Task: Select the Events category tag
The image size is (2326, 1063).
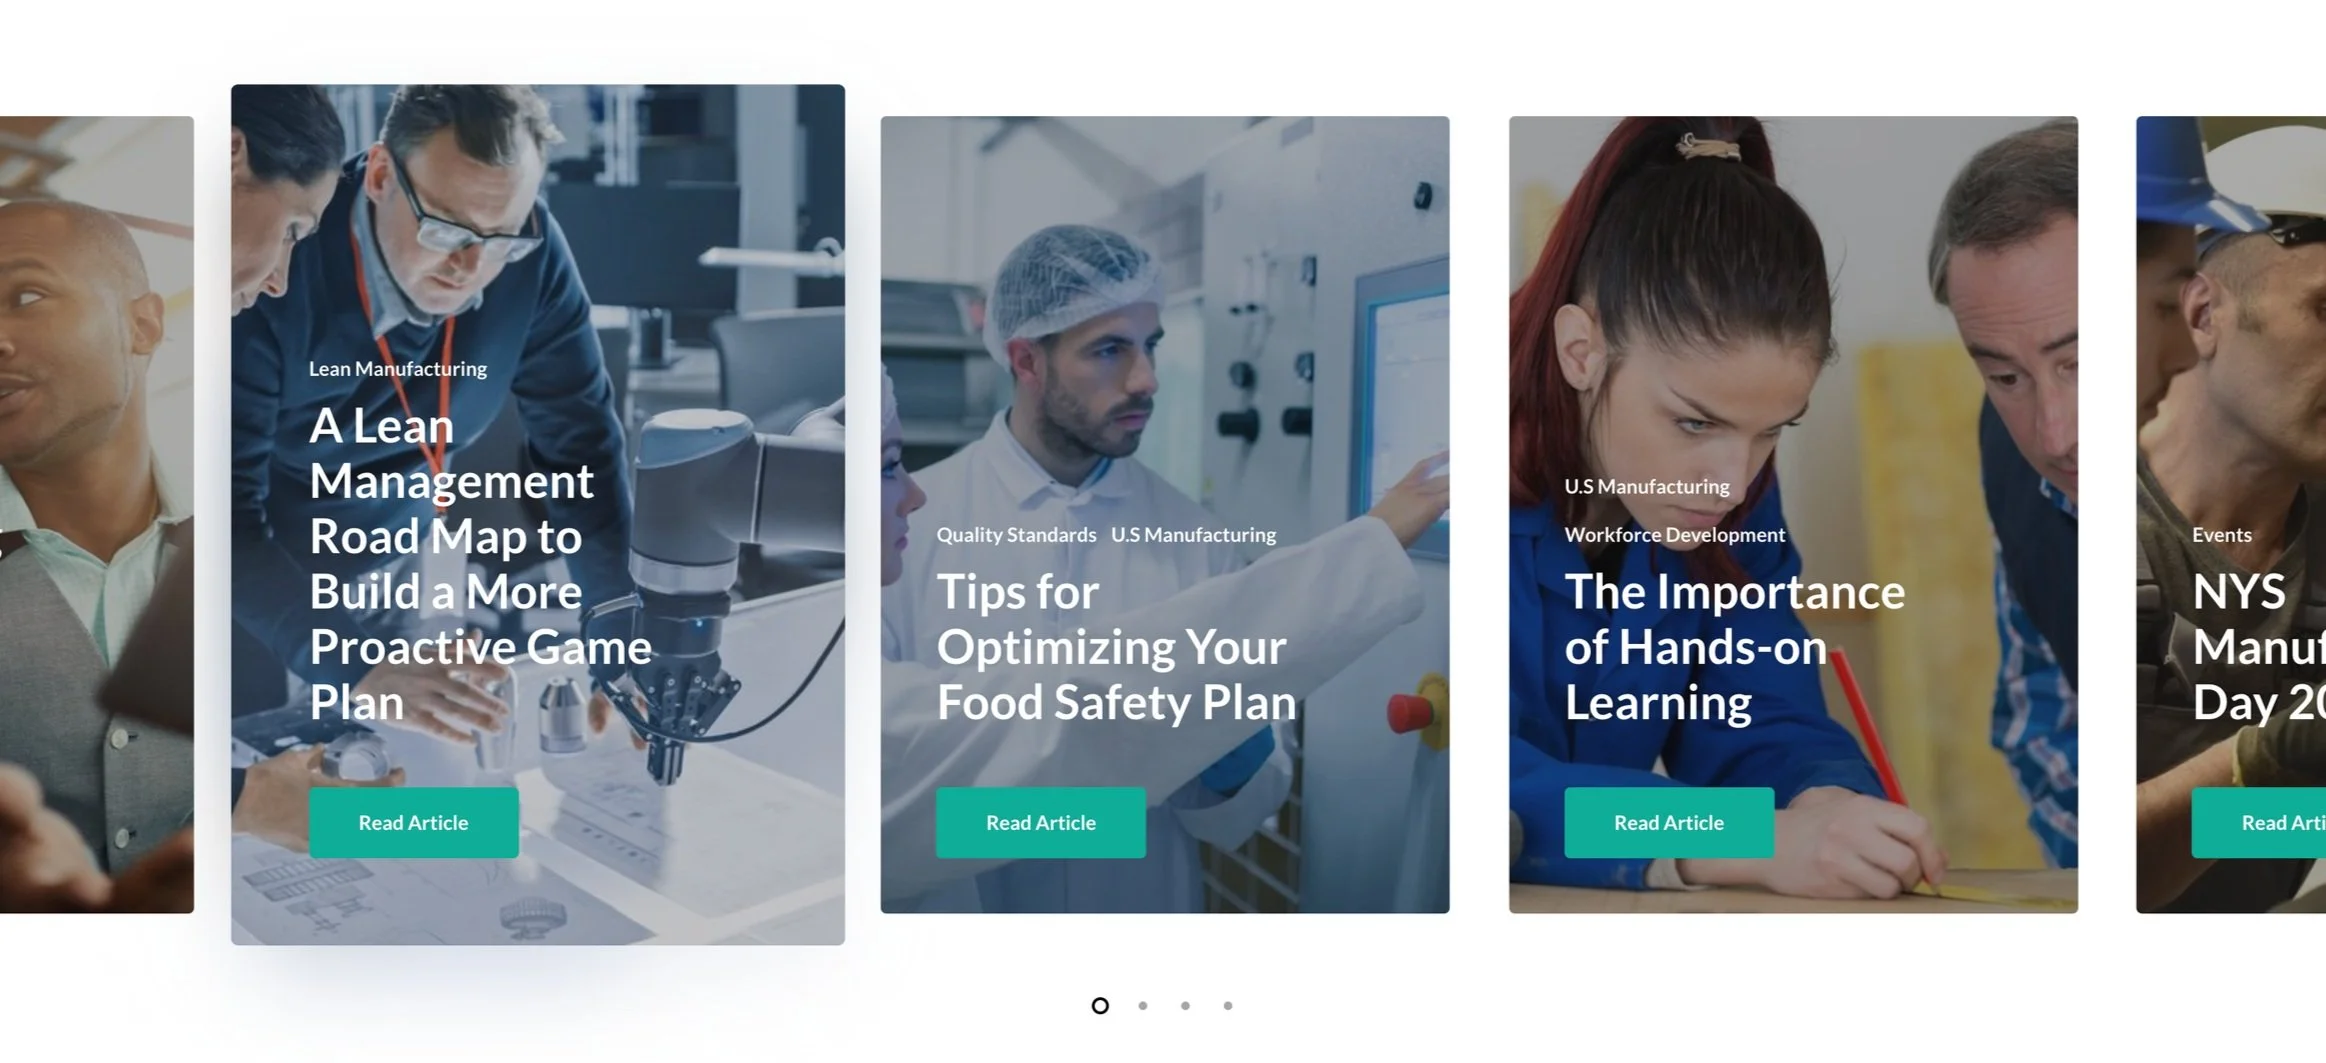Action: (x=2222, y=535)
